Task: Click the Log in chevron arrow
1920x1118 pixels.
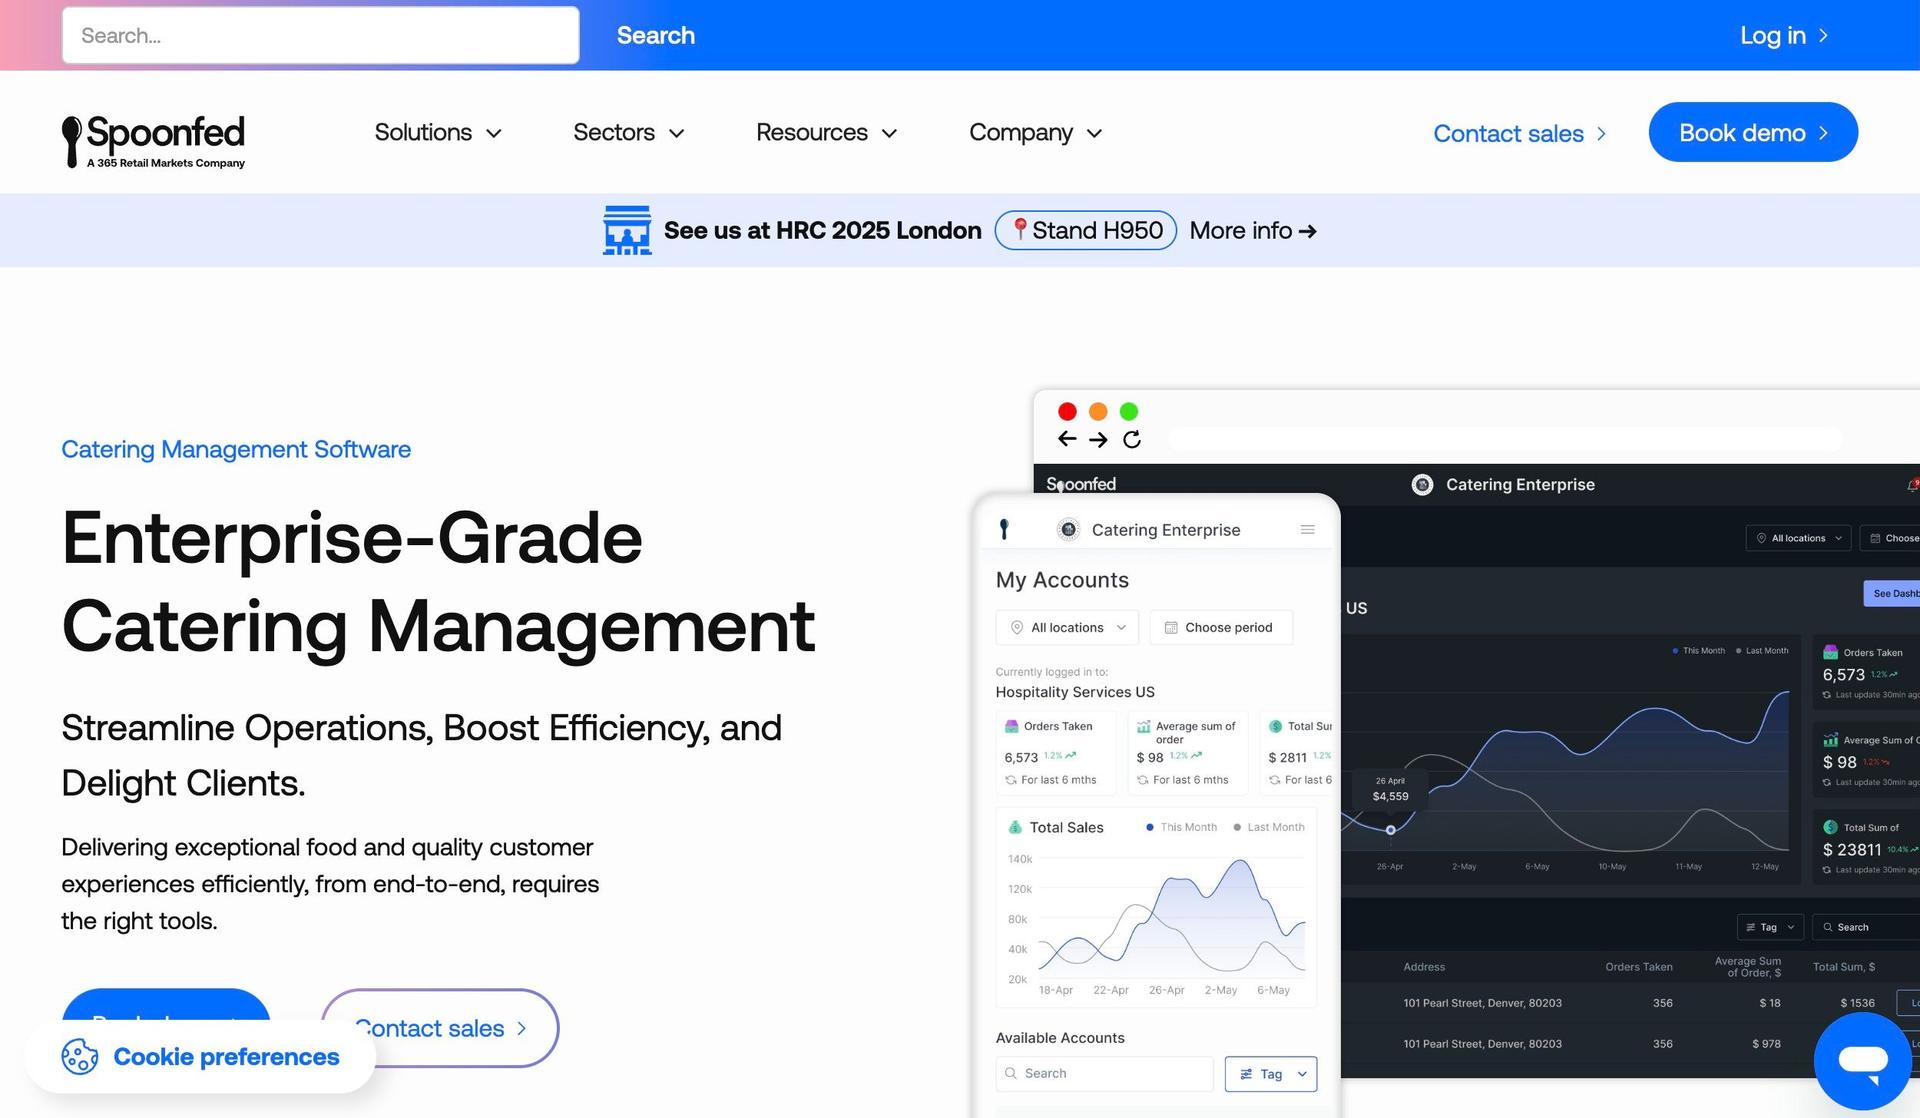Action: (x=1823, y=35)
